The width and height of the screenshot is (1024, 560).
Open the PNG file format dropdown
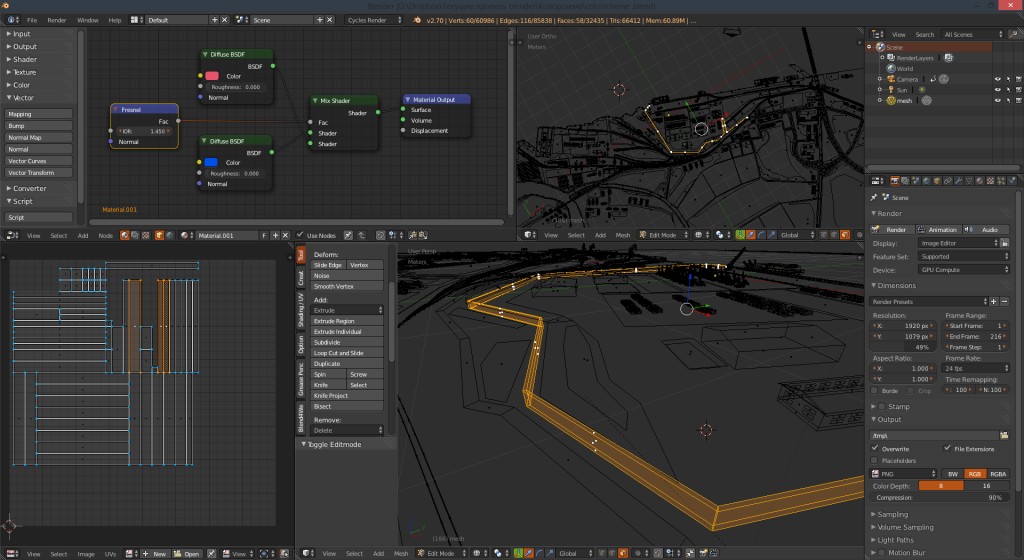904,474
